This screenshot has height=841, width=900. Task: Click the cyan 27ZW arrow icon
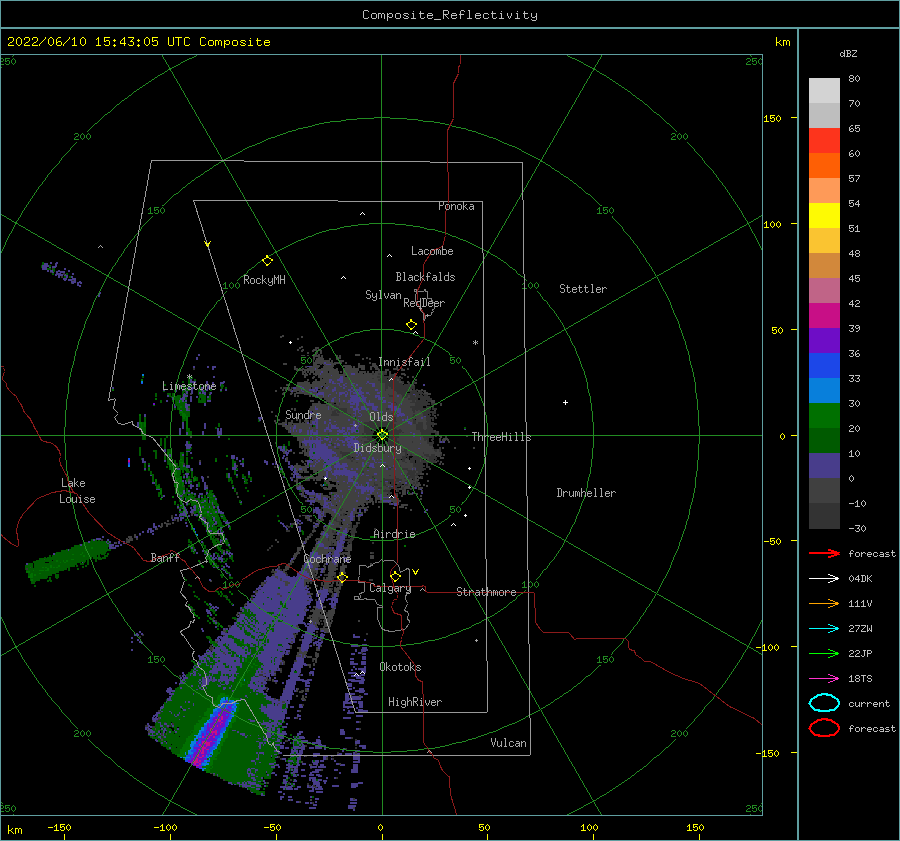point(824,629)
